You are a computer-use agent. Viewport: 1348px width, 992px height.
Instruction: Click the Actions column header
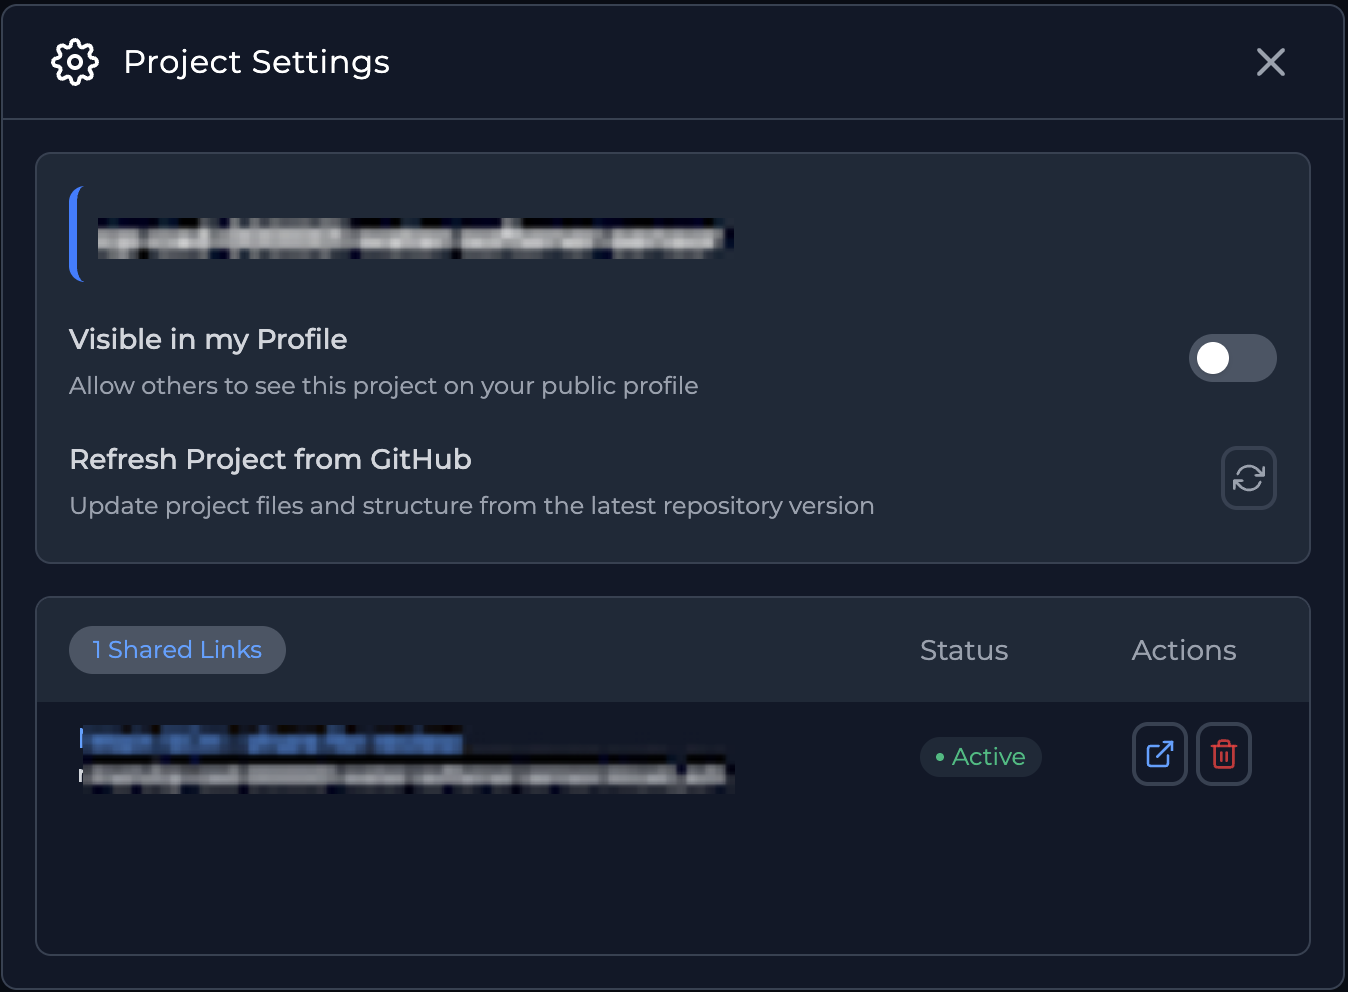(x=1184, y=650)
